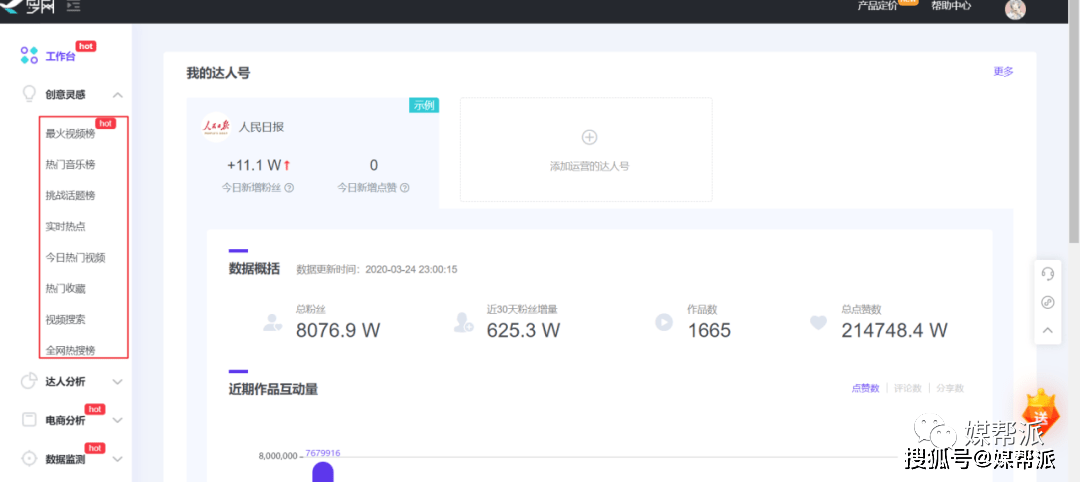1080x482 pixels.
Task: Click the 1665 works count value
Action: [709, 331]
